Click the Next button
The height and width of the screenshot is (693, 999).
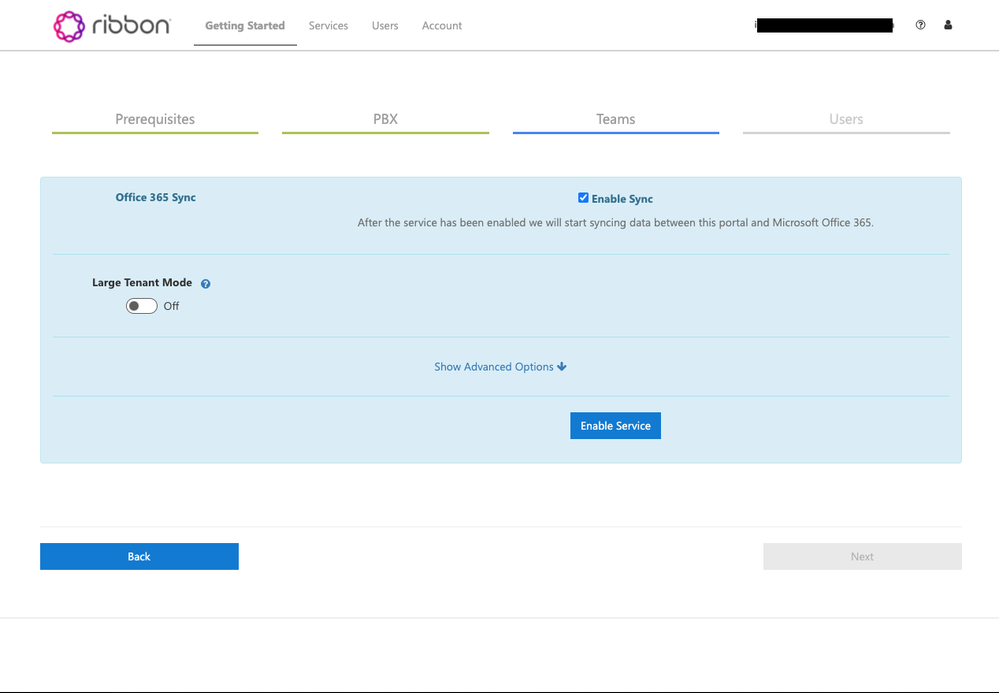click(x=862, y=557)
